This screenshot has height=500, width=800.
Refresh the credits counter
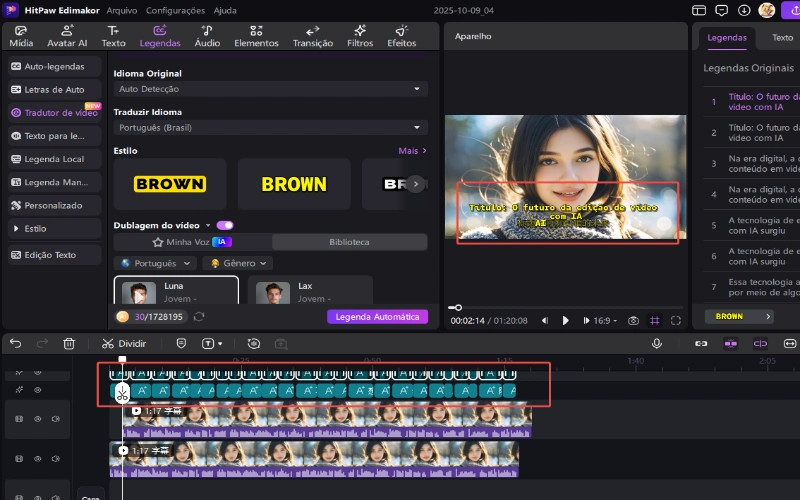[199, 316]
